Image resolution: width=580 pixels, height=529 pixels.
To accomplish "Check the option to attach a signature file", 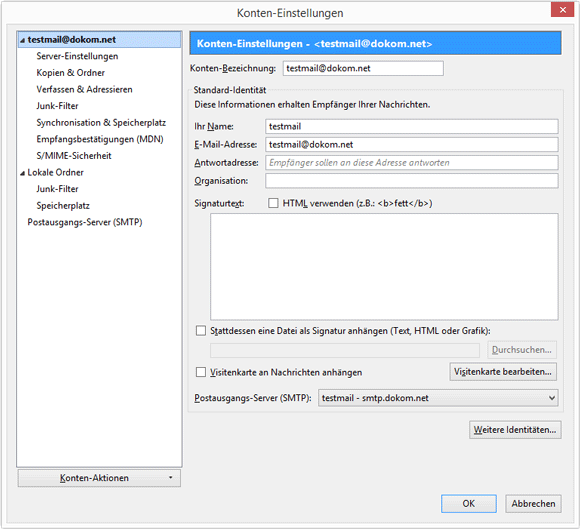I will coord(201,331).
